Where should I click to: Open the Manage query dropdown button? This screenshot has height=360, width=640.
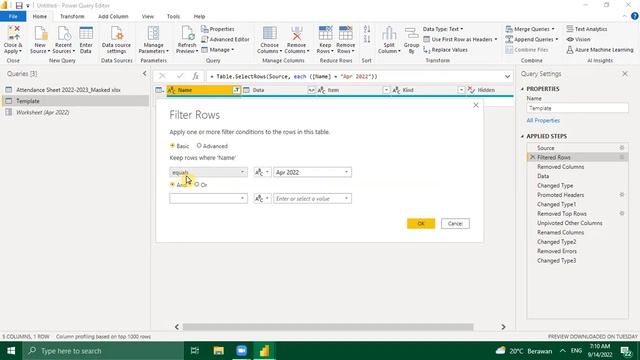coord(218,50)
